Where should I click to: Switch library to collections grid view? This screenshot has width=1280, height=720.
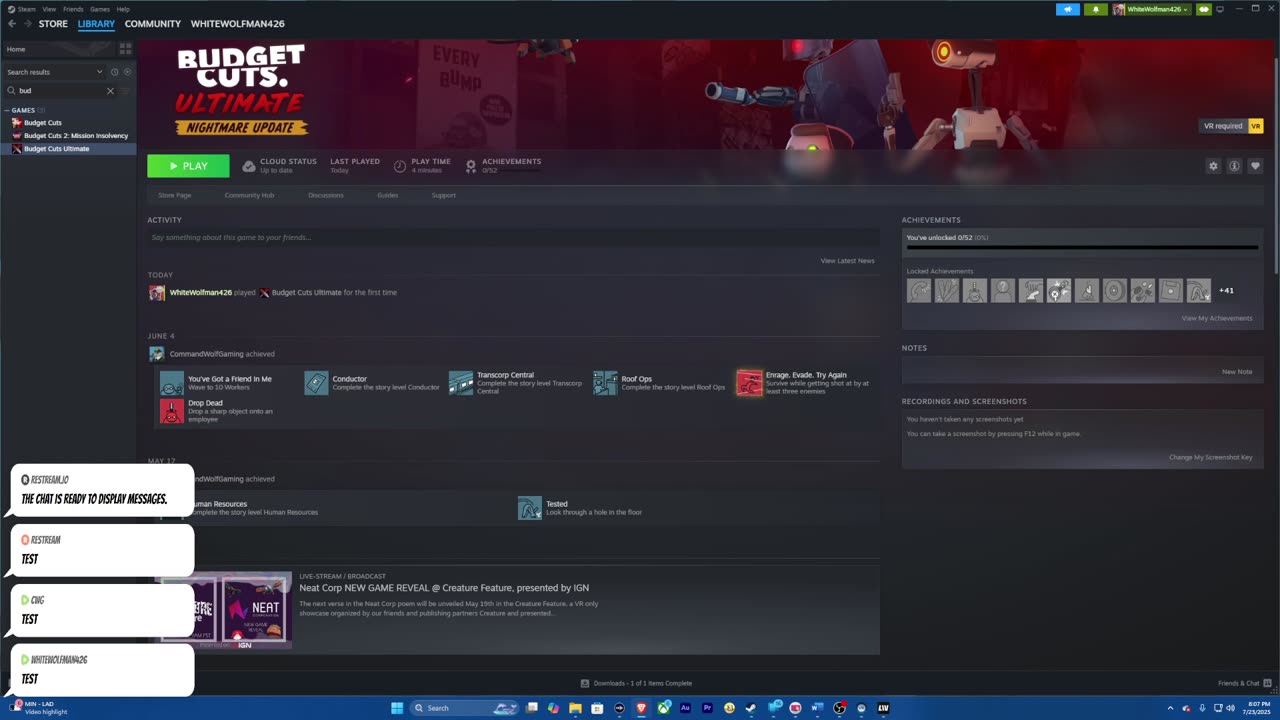click(125, 48)
